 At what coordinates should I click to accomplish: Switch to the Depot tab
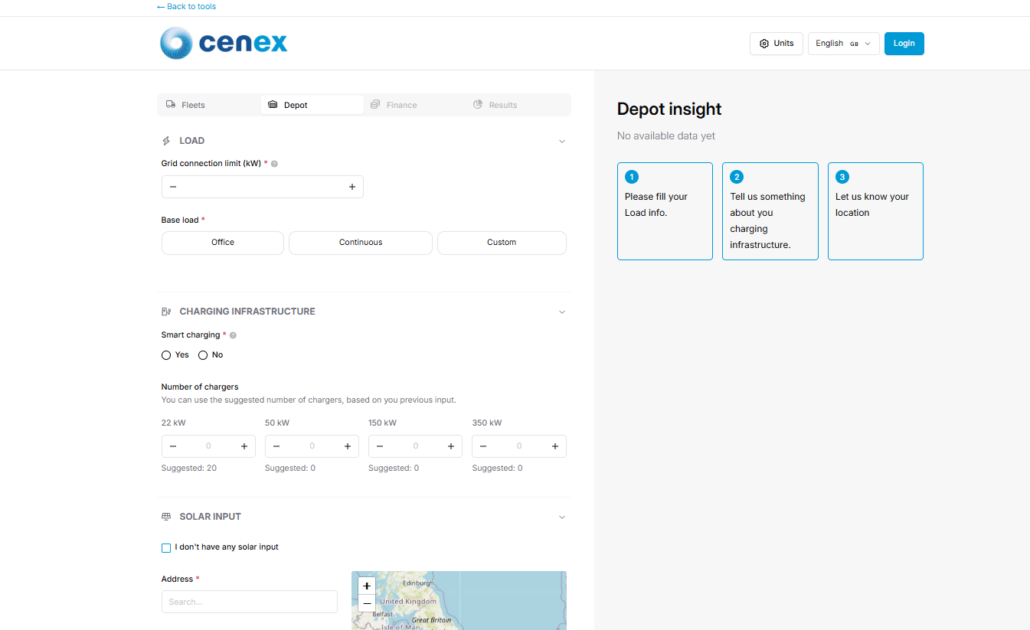tap(312, 105)
